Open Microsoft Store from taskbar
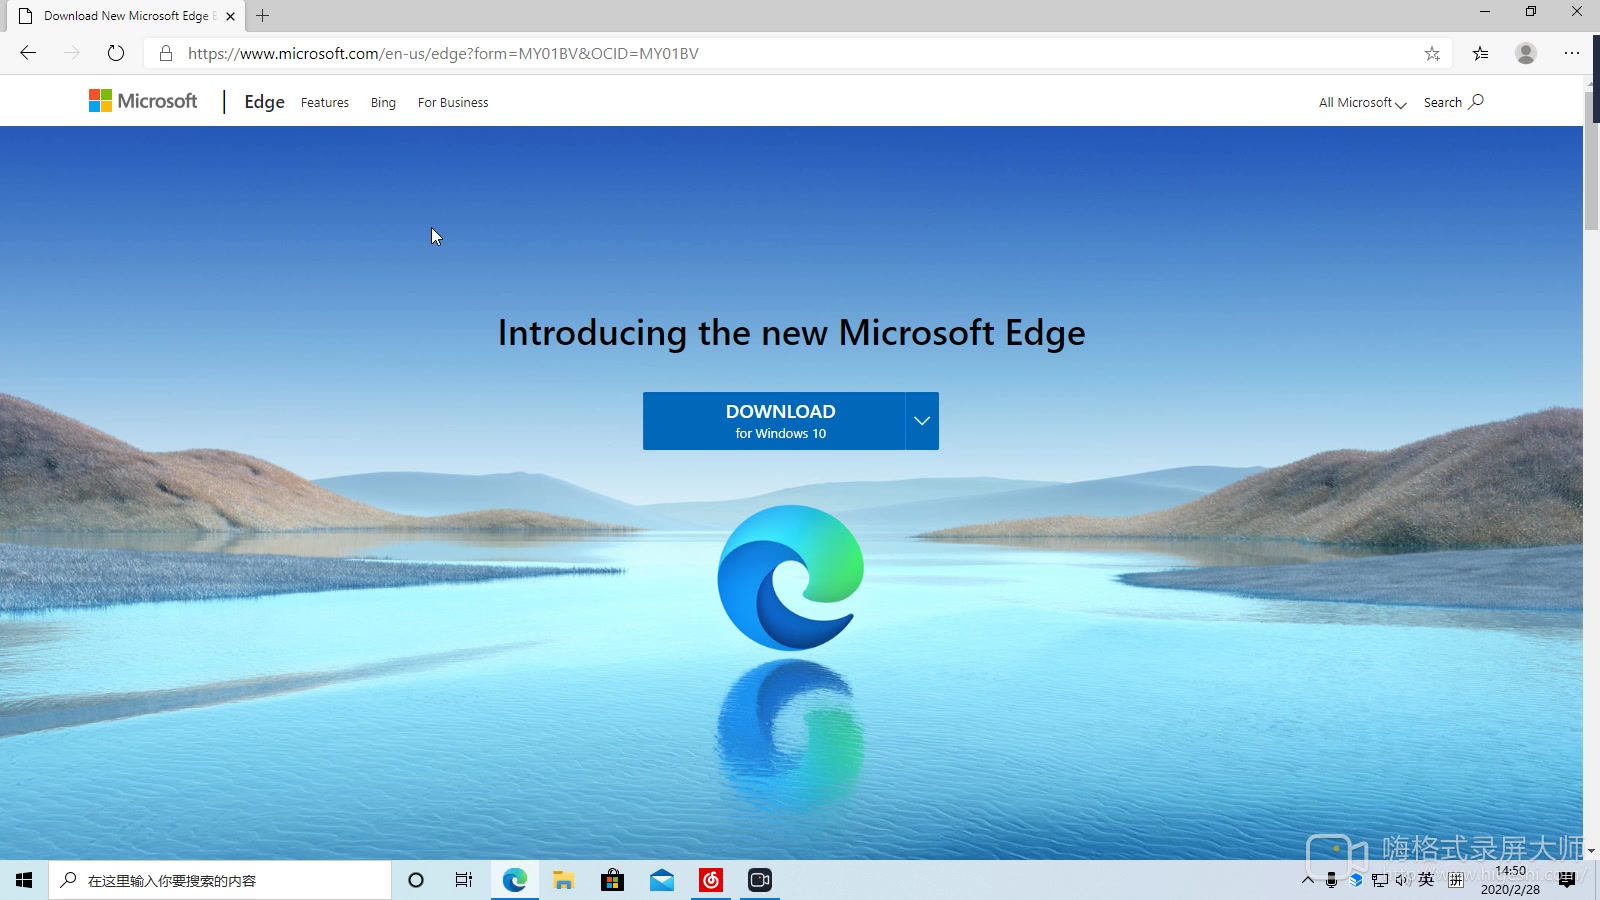This screenshot has width=1600, height=900. click(612, 880)
